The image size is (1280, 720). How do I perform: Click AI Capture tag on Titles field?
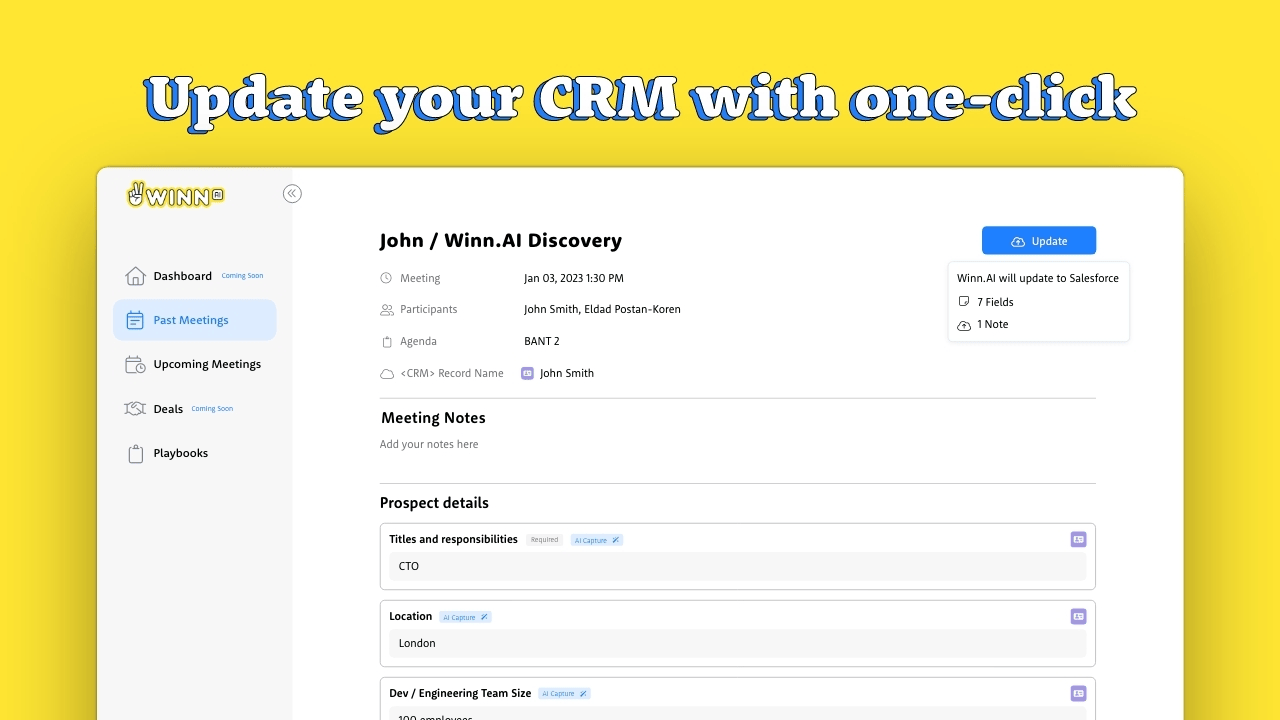[597, 540]
